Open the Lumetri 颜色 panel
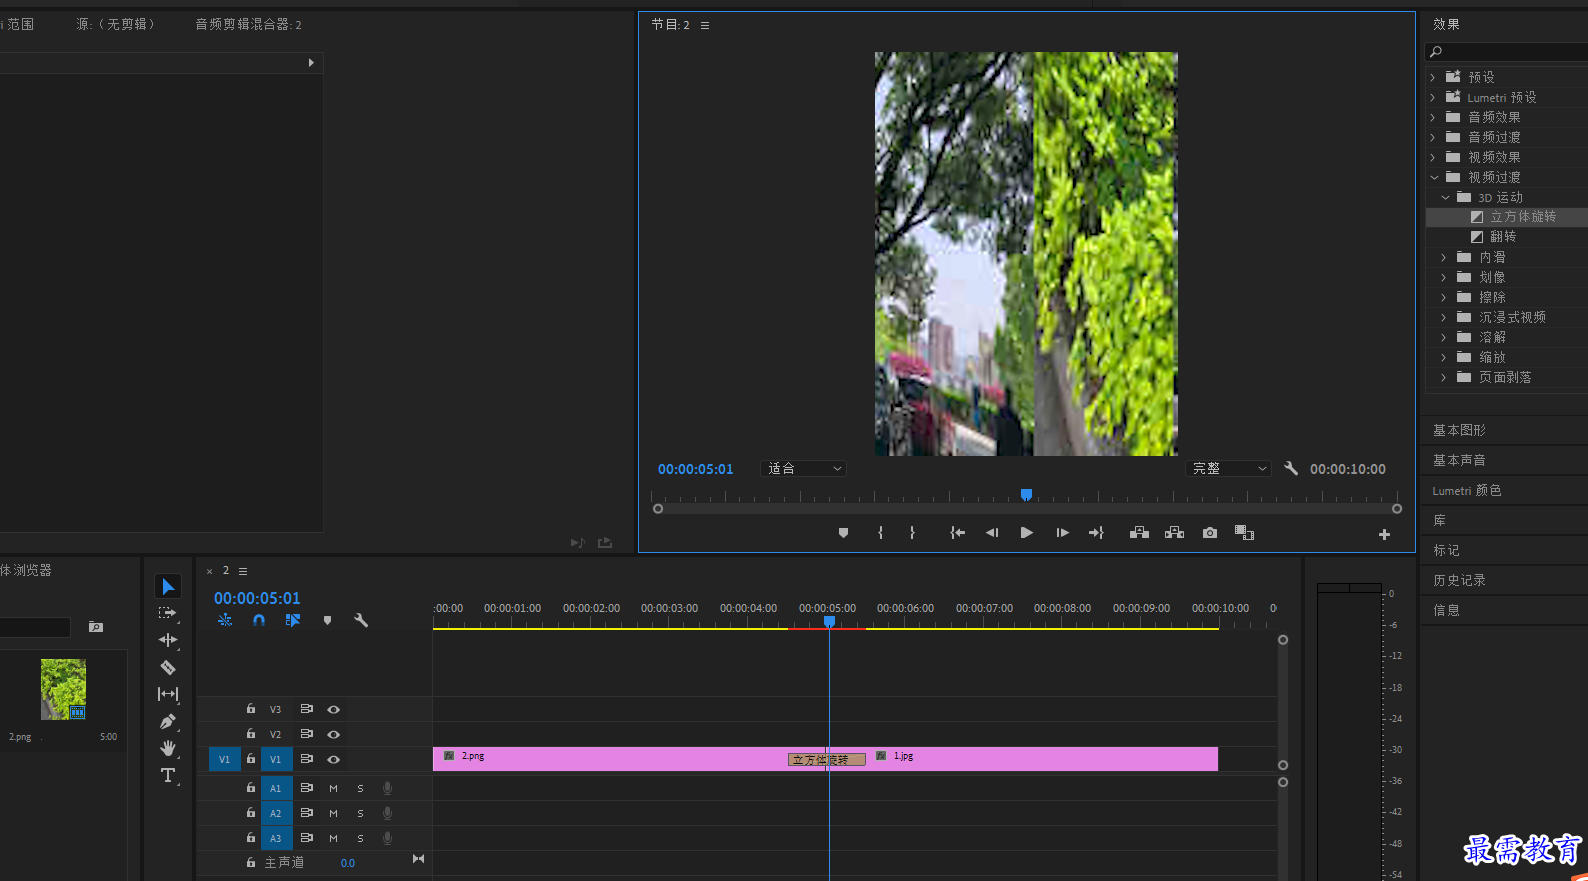The width and height of the screenshot is (1588, 881). tap(1466, 490)
